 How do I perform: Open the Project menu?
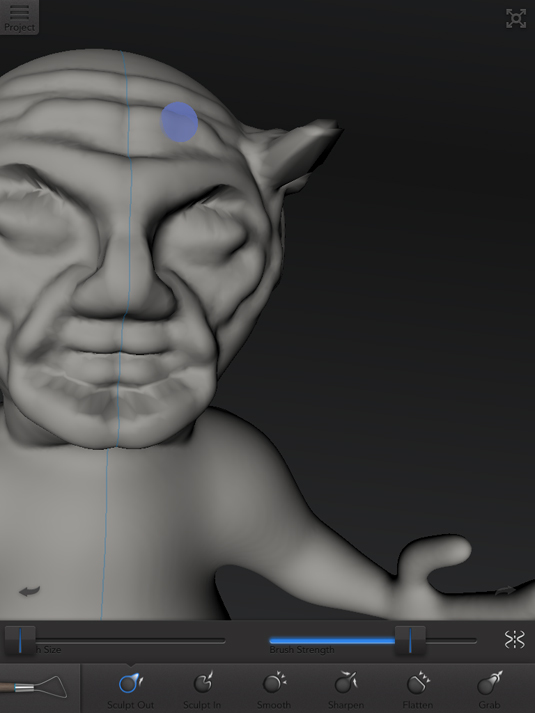point(19,17)
